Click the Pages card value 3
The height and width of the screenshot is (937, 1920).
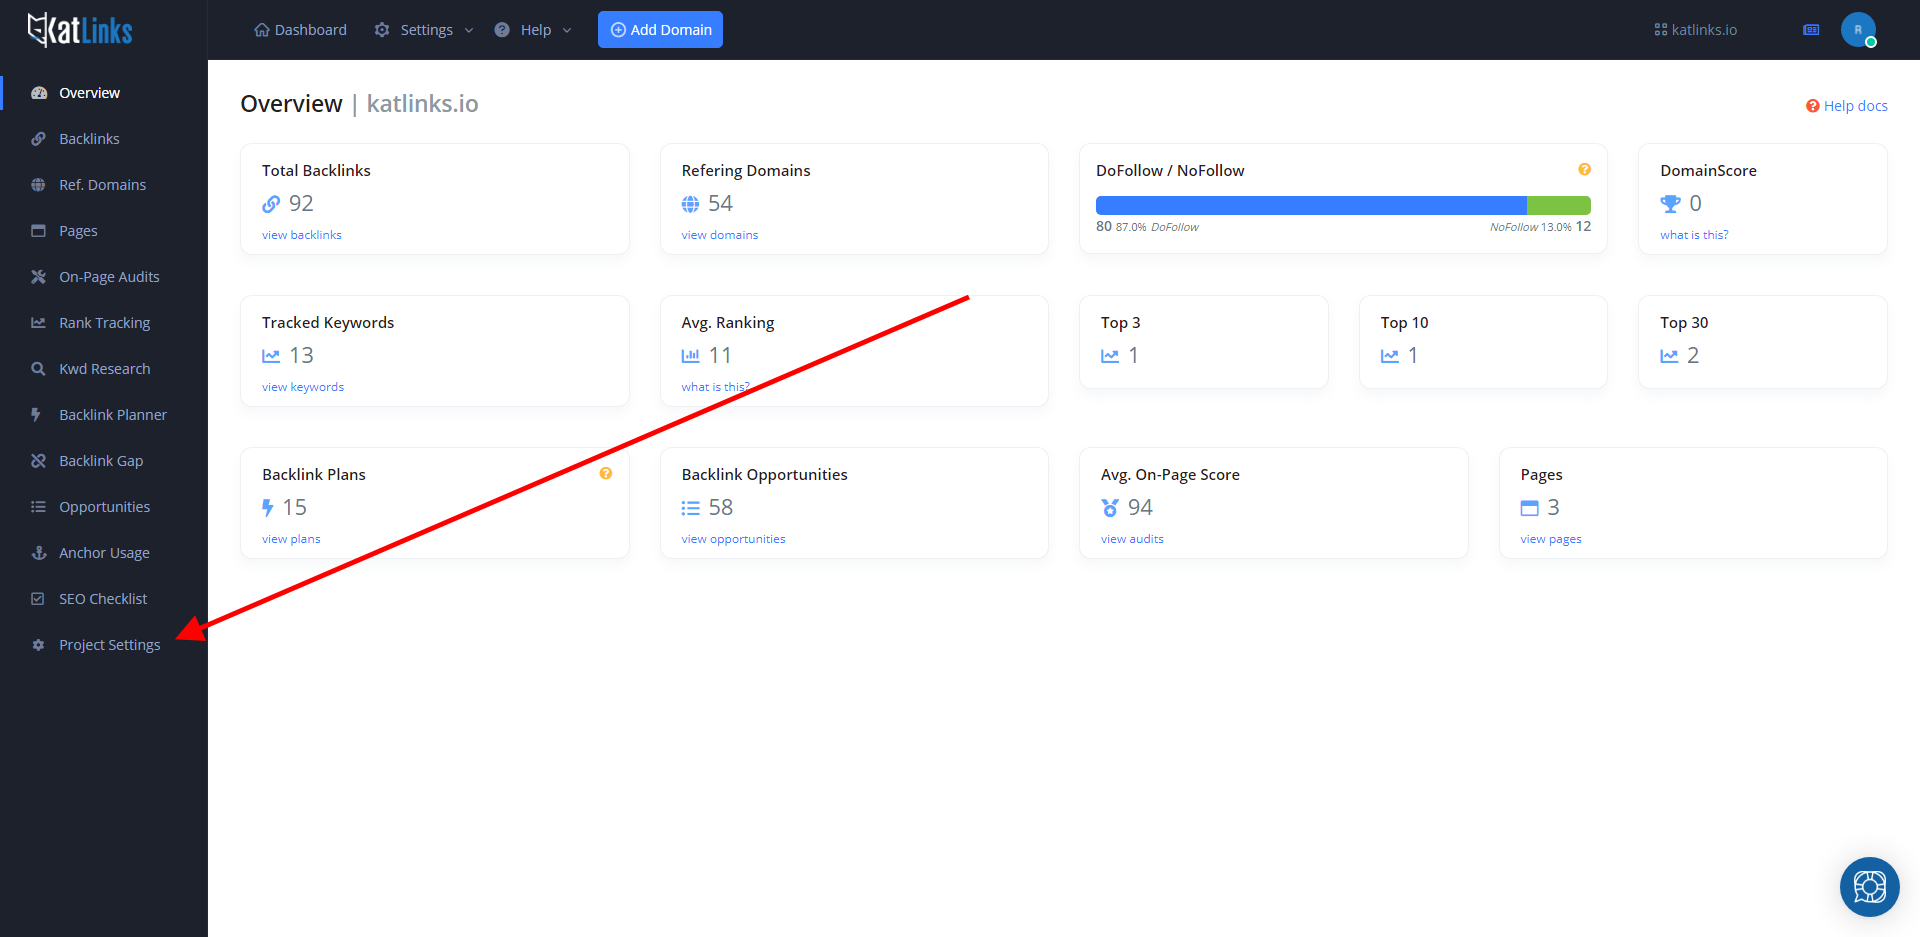1553,508
